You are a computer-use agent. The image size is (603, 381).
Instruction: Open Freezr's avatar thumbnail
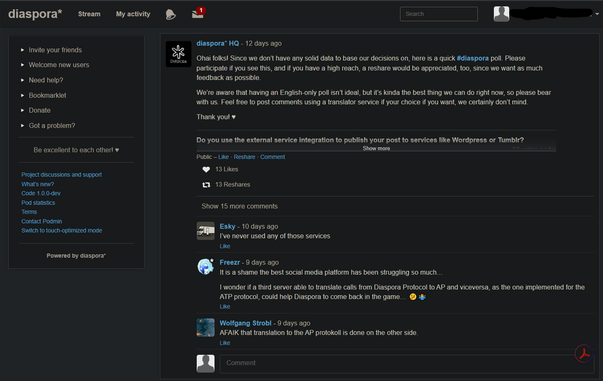point(206,266)
